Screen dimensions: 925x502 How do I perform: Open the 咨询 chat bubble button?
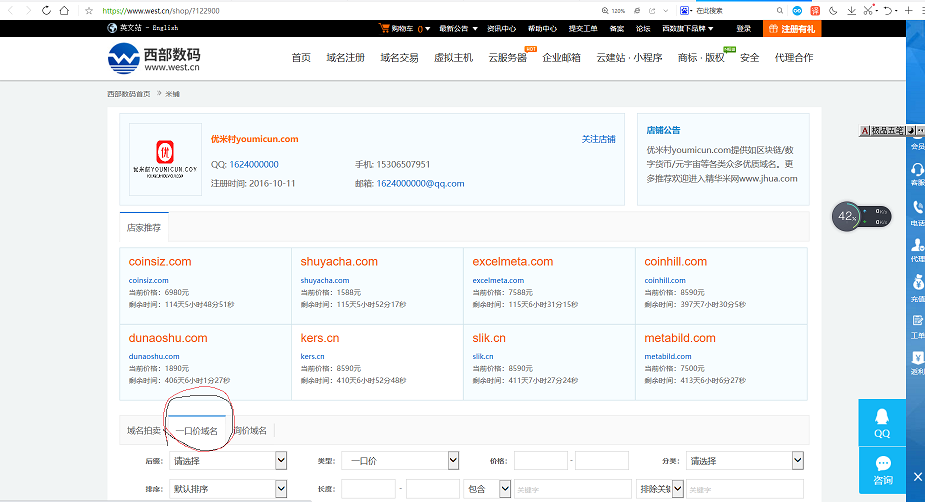pos(882,470)
